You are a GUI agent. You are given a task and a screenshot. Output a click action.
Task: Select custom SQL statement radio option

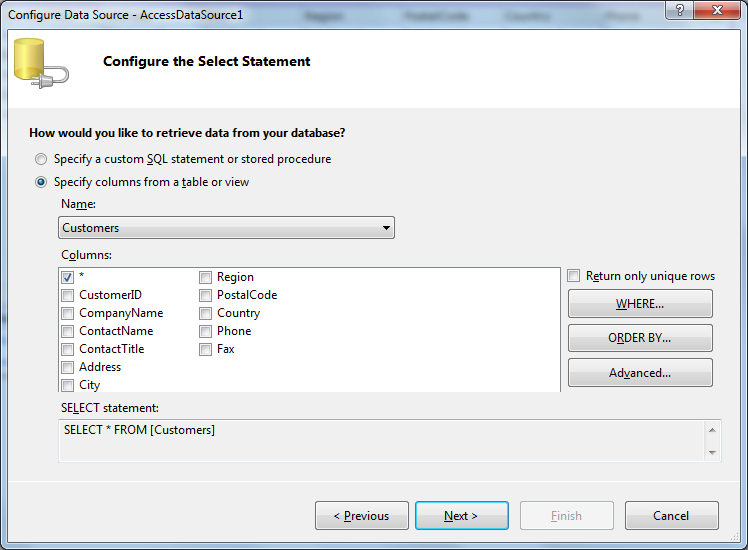[x=41, y=159]
